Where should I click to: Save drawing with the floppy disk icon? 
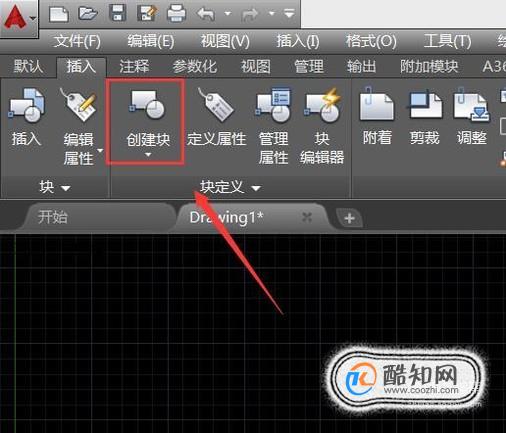pos(117,14)
